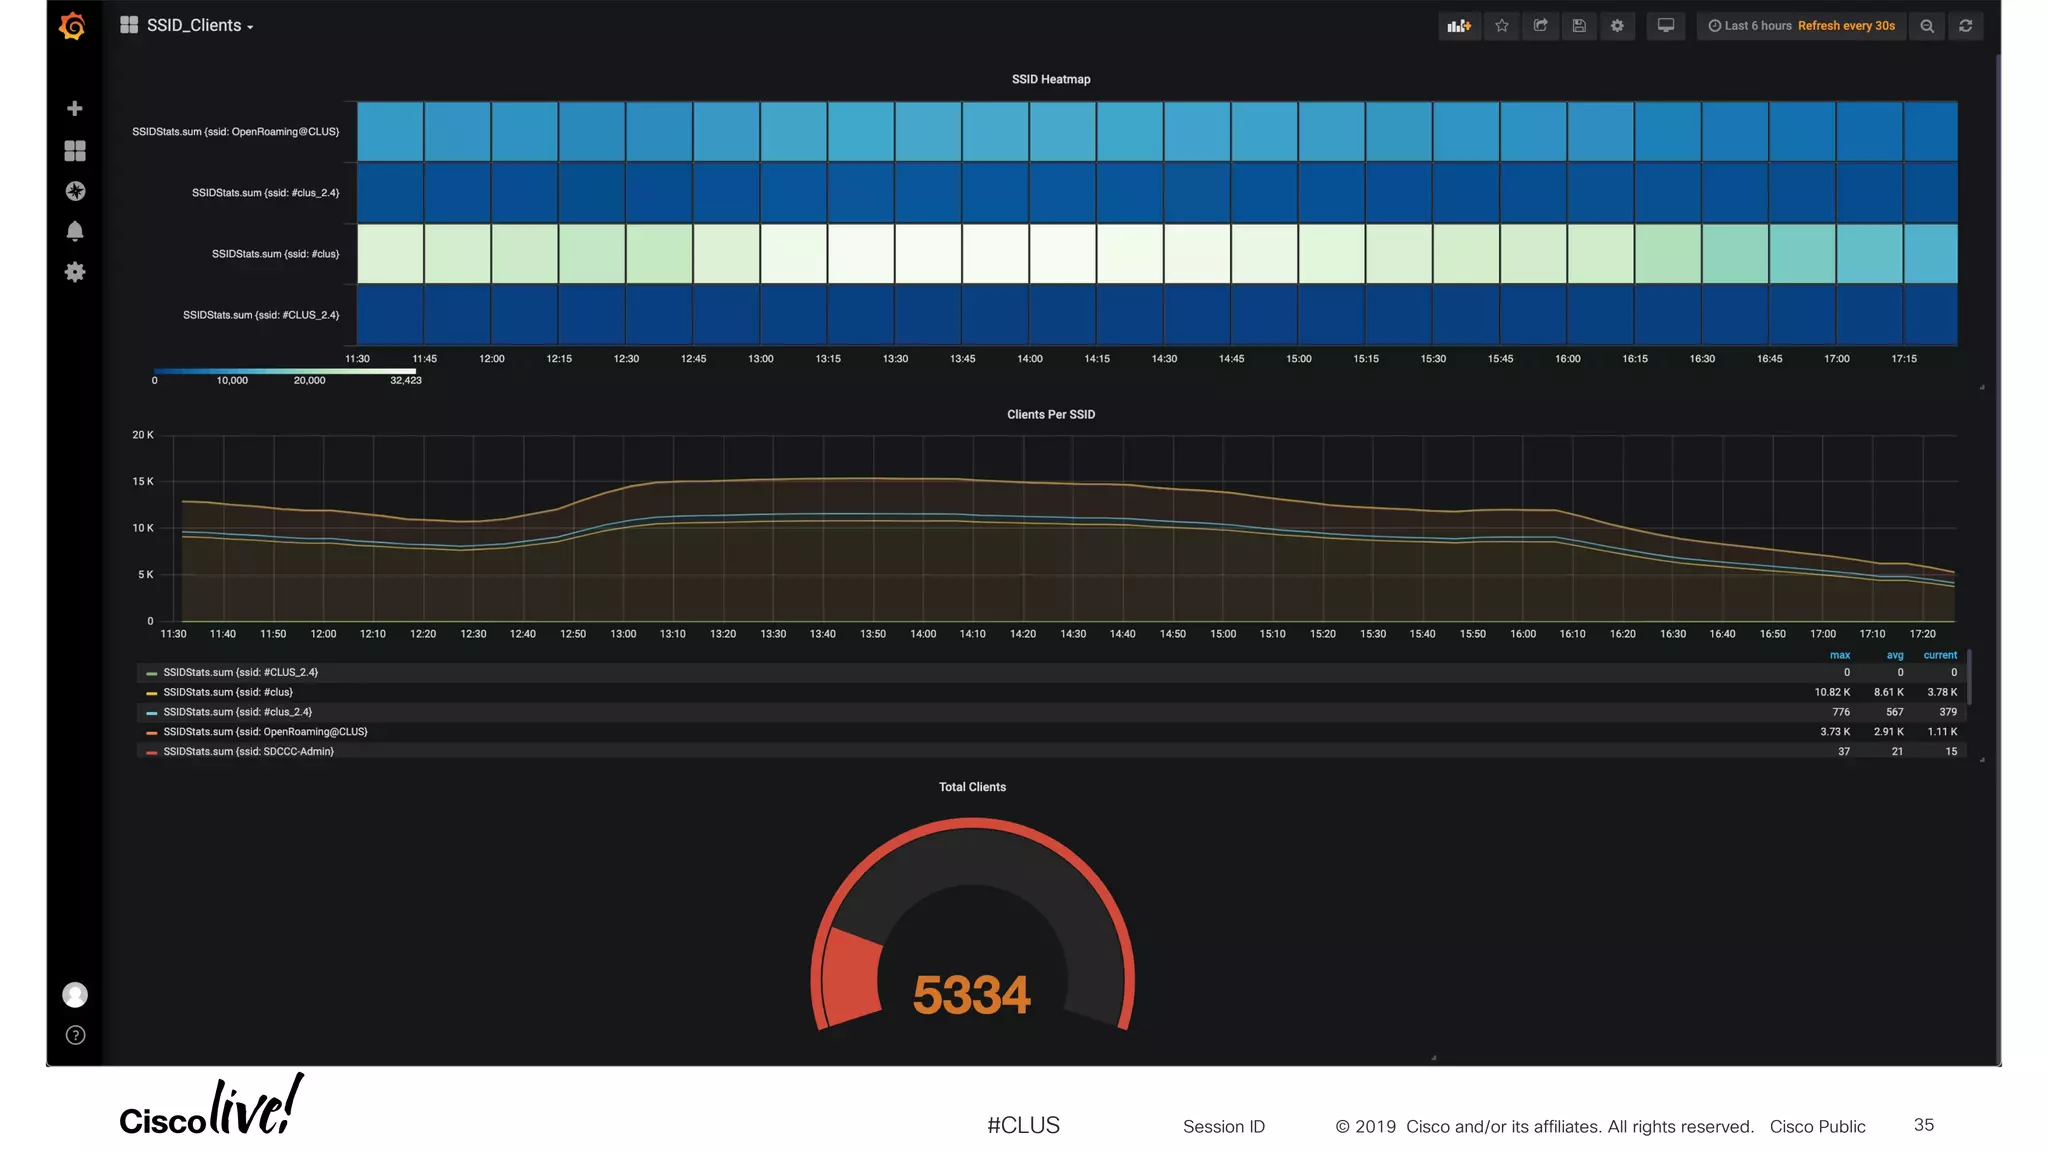The height and width of the screenshot is (1152, 2048).
Task: Open the Alerting bell icon
Action: point(74,231)
